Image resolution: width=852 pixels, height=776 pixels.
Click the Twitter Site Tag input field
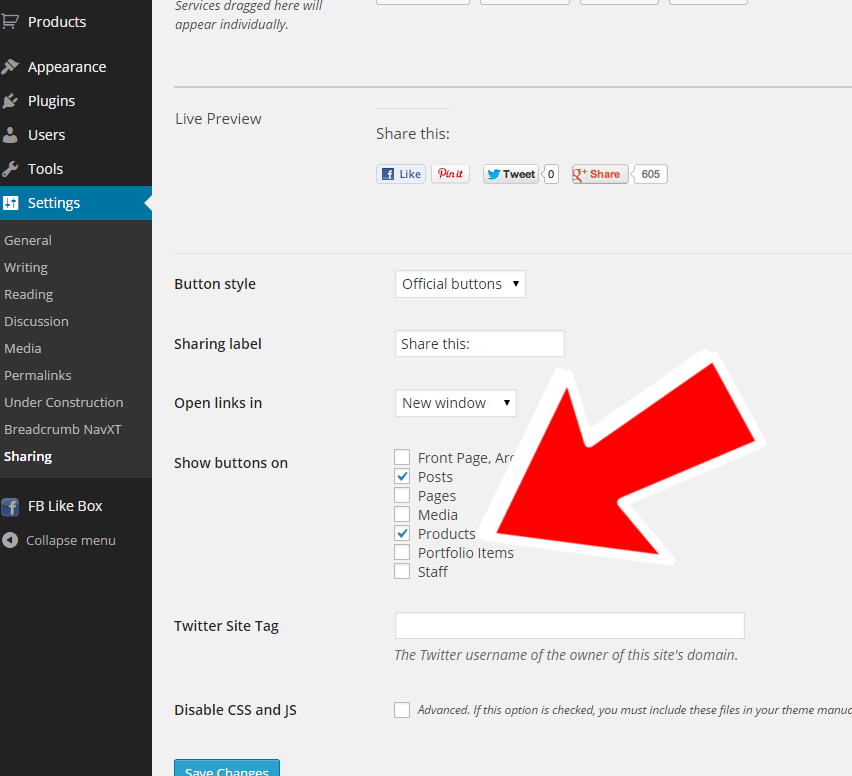[569, 625]
